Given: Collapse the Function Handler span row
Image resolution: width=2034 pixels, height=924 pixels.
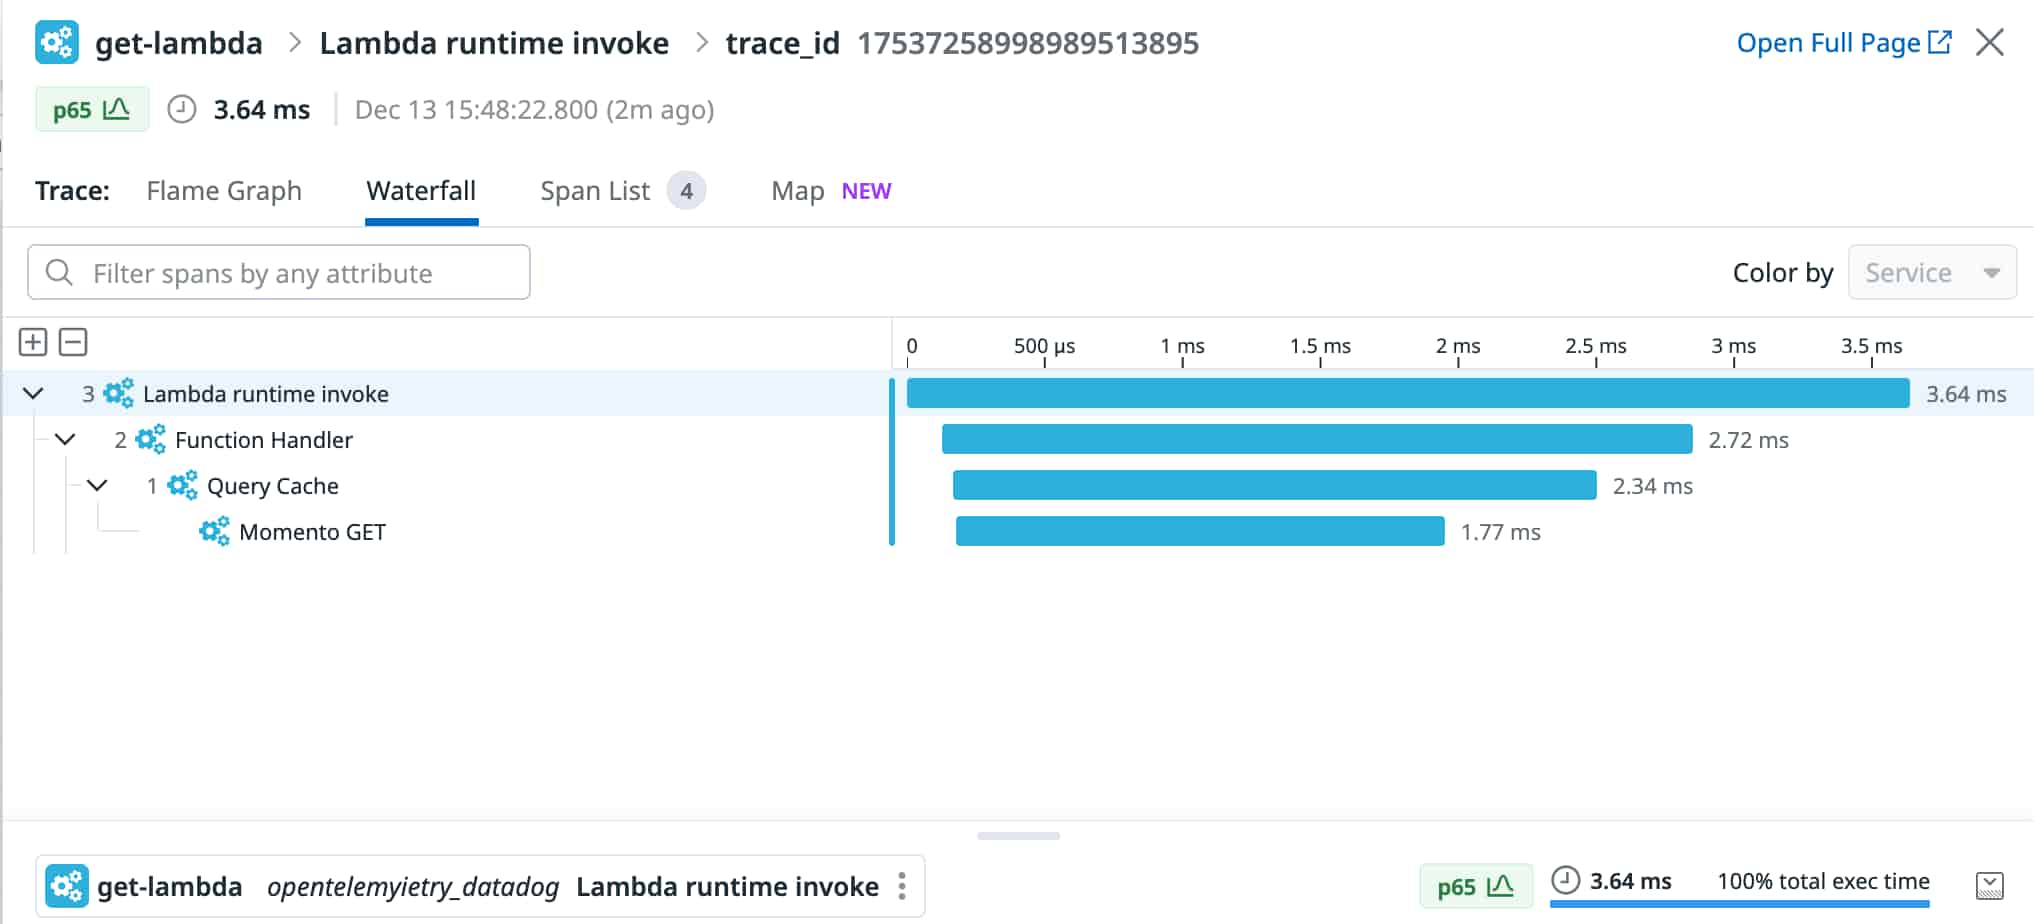Looking at the screenshot, I should point(65,440).
